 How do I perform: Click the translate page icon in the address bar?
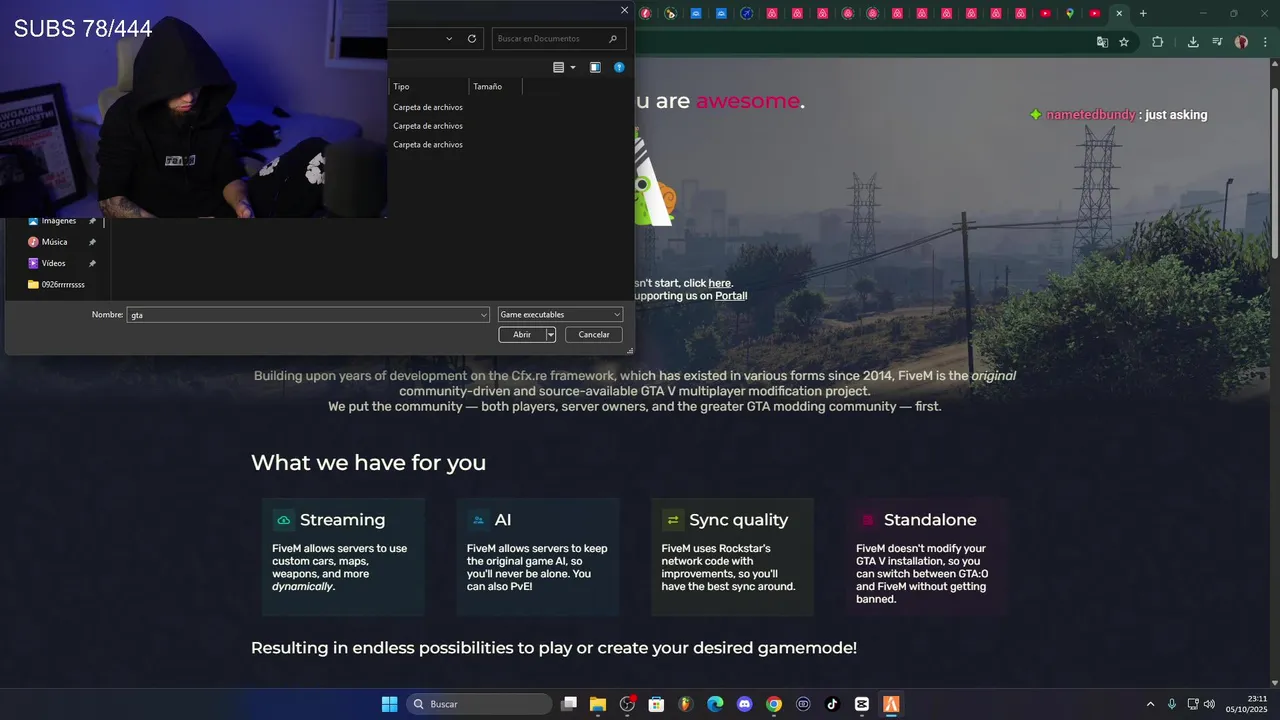tap(1102, 42)
